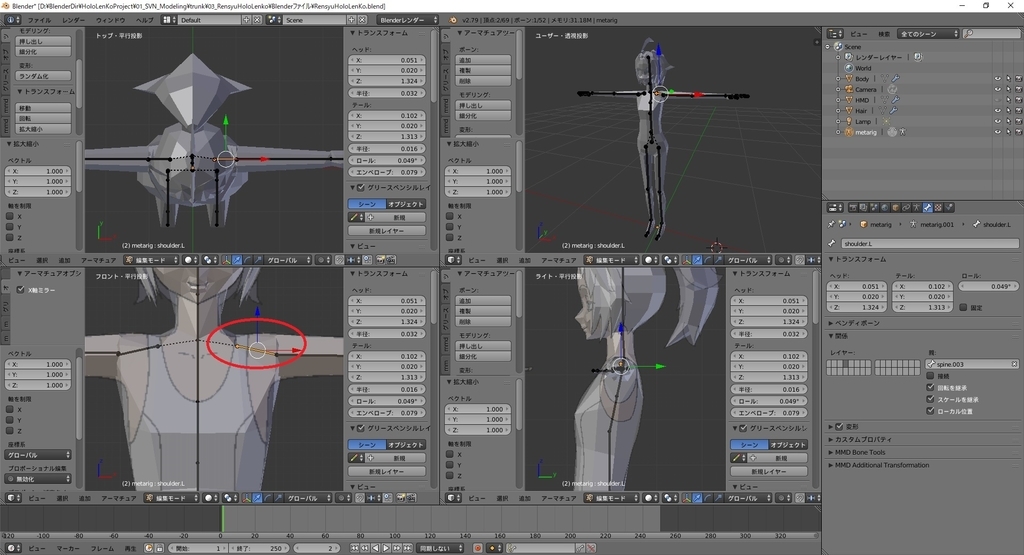Expand the MMD Bone Tools panel

(857, 452)
